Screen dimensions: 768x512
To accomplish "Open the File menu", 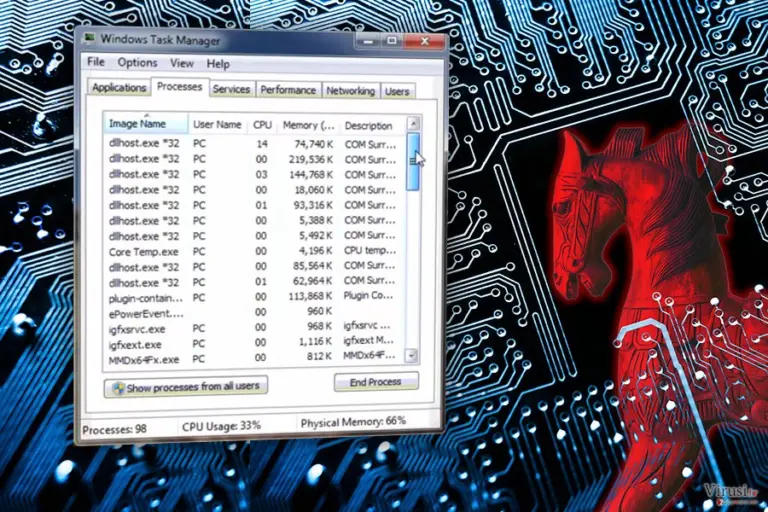I will (96, 62).
